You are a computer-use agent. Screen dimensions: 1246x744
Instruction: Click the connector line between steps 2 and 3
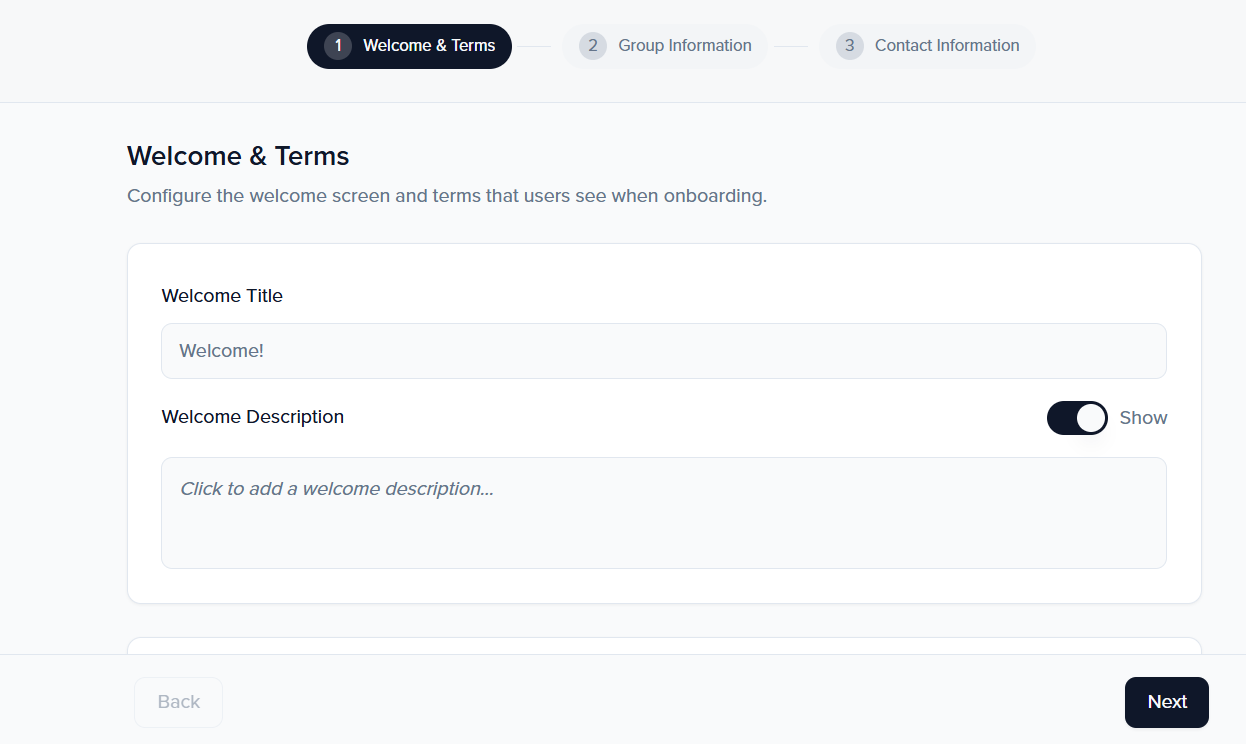click(791, 46)
